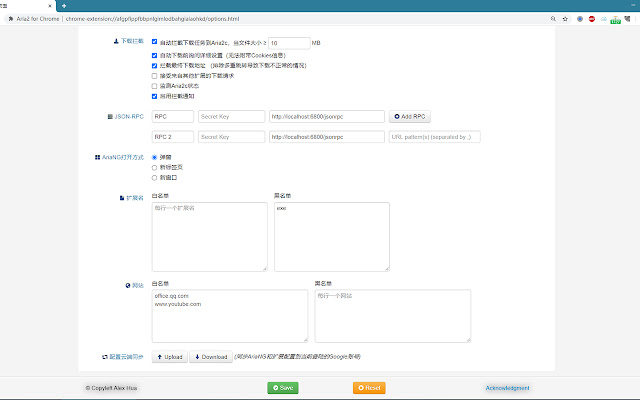Bookmark this page with the star icon
This screenshot has width=640, height=400.
565,19
